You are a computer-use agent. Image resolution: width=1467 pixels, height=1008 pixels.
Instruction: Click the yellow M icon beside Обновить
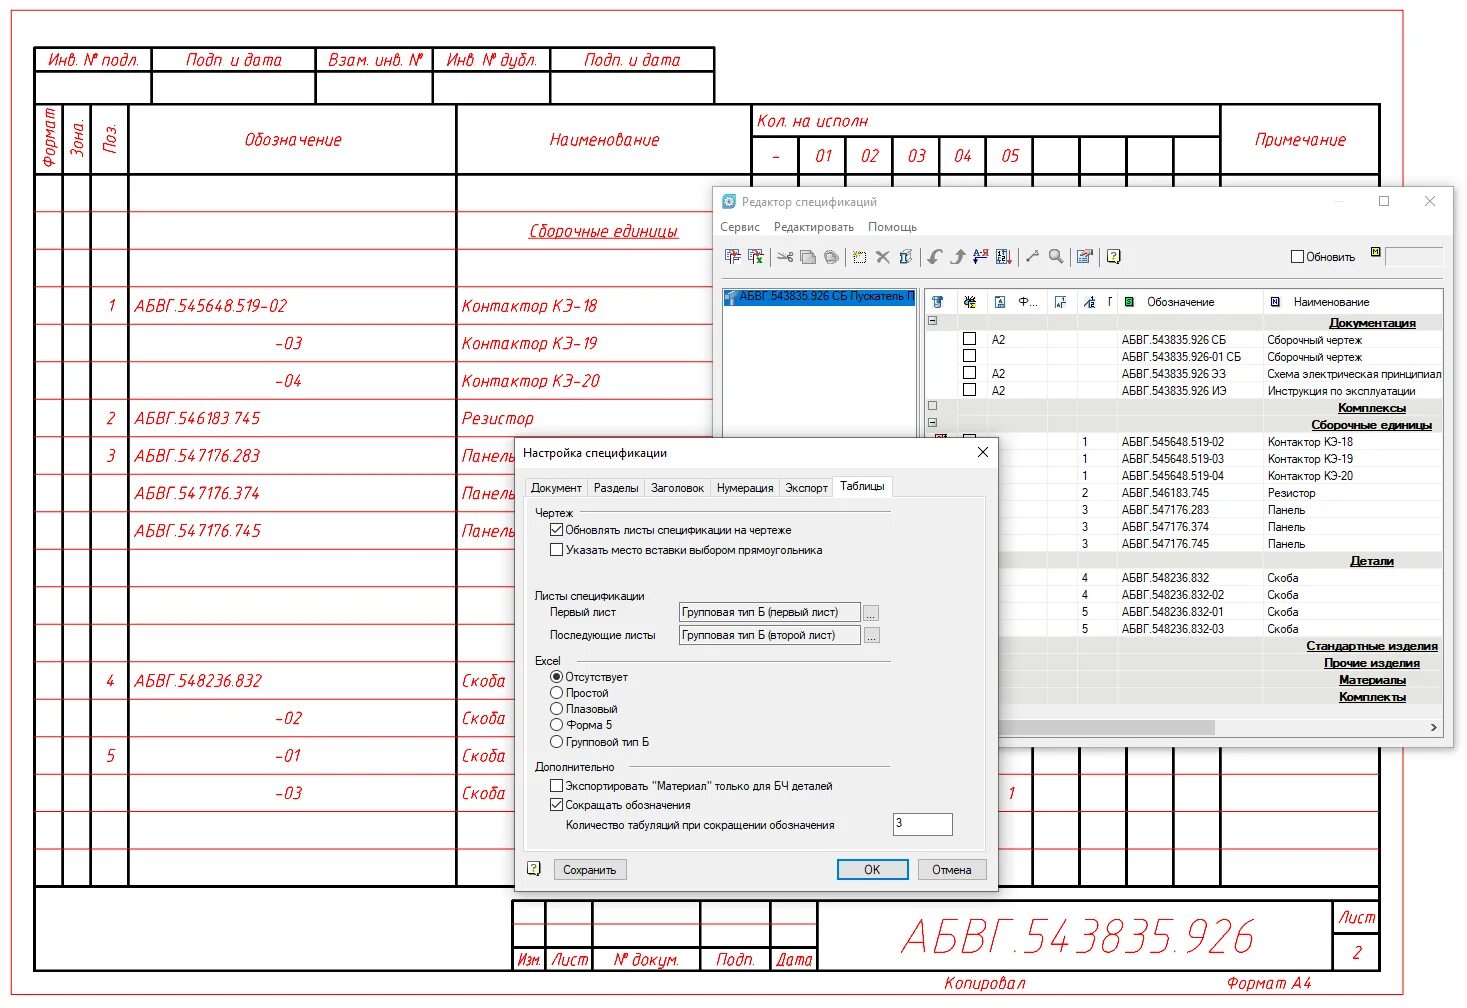1376,252
